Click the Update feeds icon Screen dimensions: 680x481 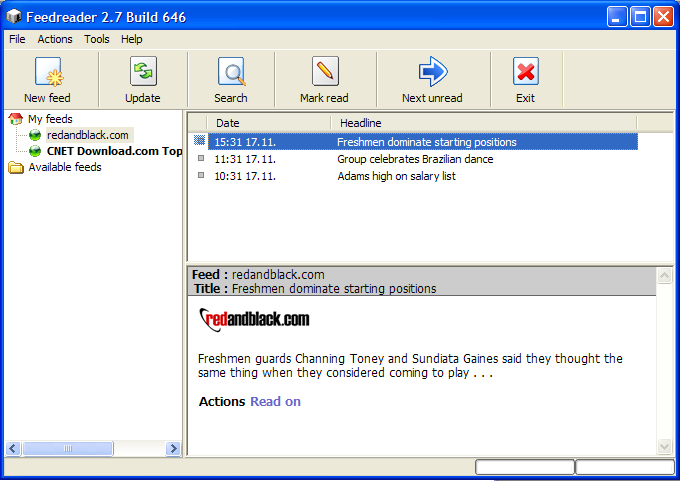(x=143, y=72)
